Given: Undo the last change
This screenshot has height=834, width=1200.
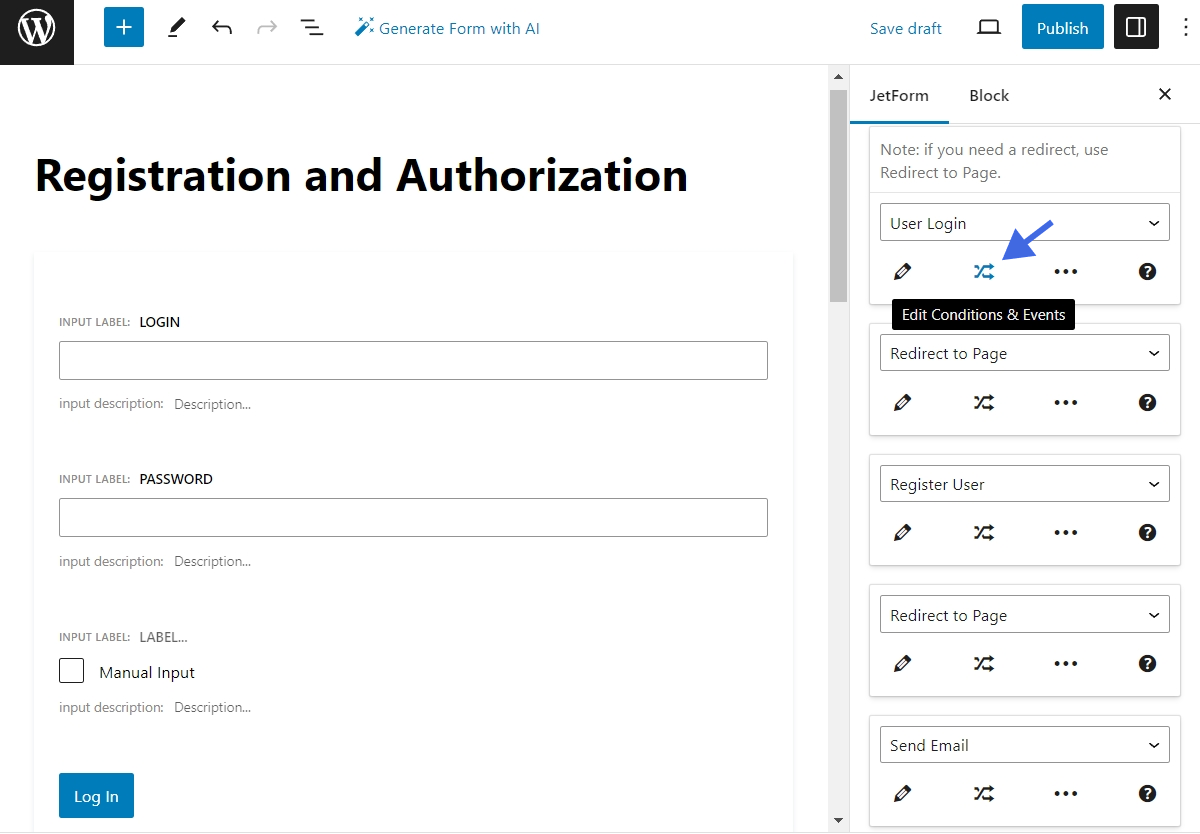Looking at the screenshot, I should click(221, 27).
